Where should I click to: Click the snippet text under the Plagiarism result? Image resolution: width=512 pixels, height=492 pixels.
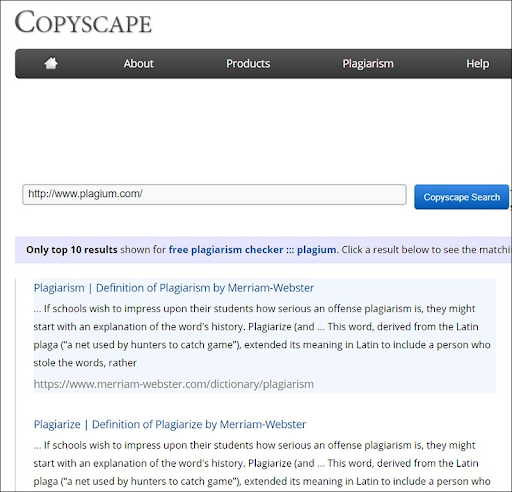[262, 336]
